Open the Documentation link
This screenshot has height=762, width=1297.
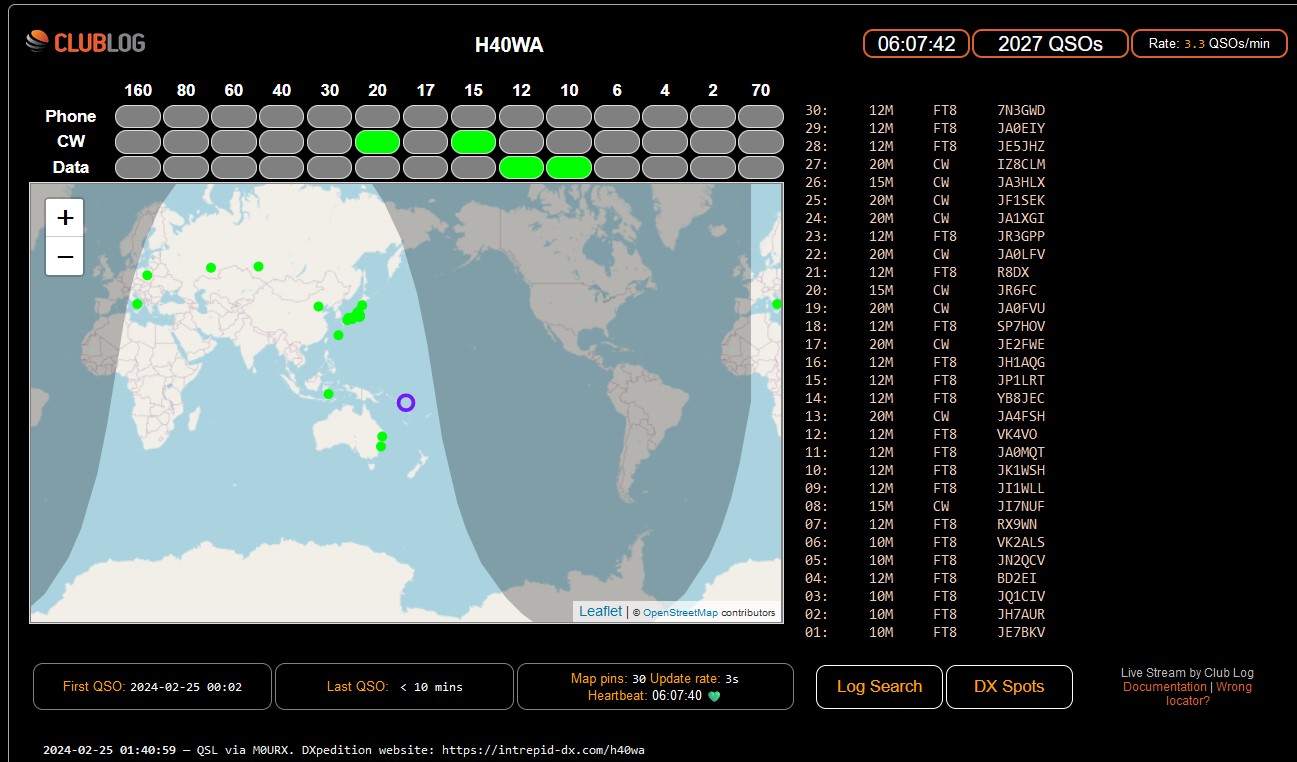click(x=1164, y=687)
